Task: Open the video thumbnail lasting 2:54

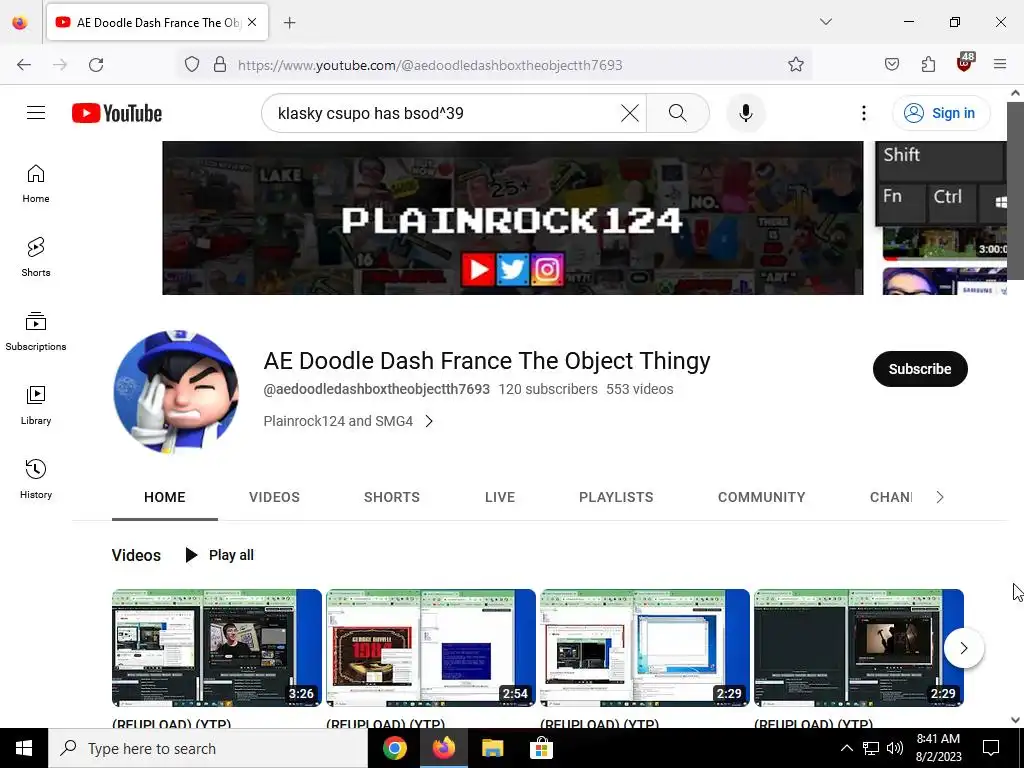Action: click(x=431, y=648)
